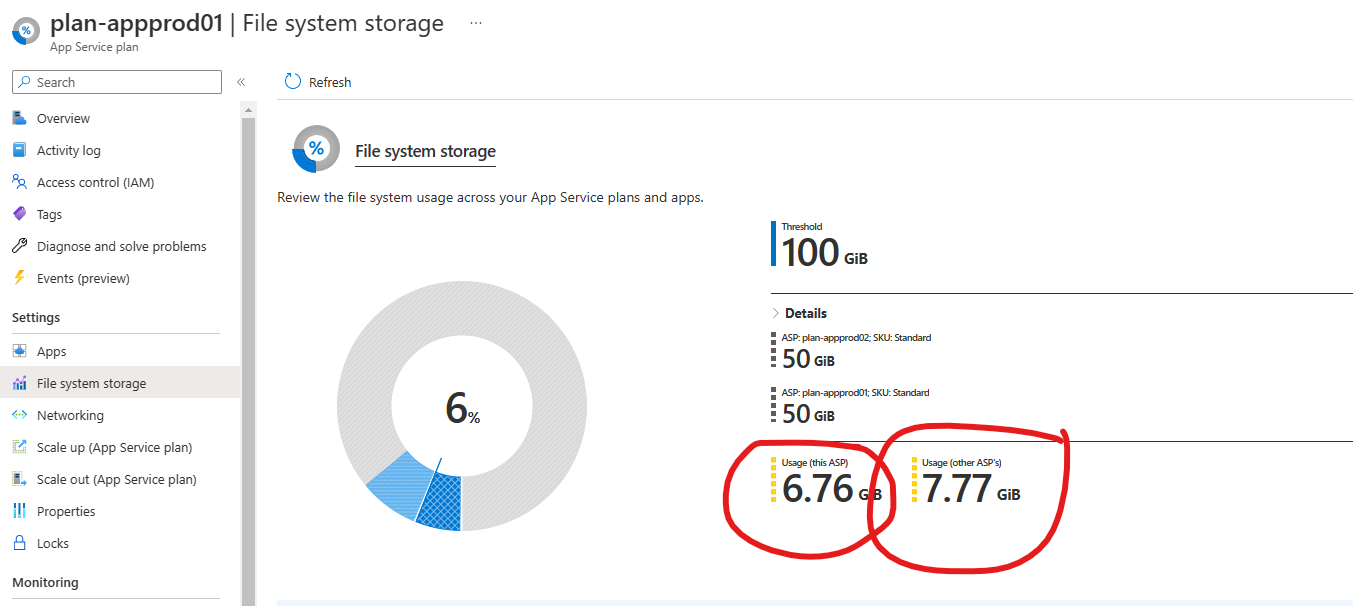Open Scale up (App Service plan)

click(x=115, y=447)
